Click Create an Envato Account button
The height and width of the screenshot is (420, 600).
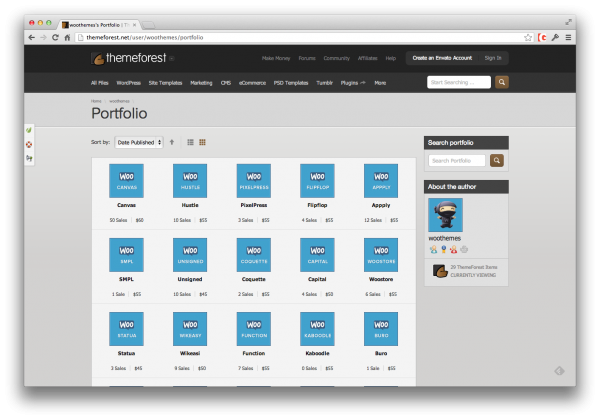coord(442,58)
